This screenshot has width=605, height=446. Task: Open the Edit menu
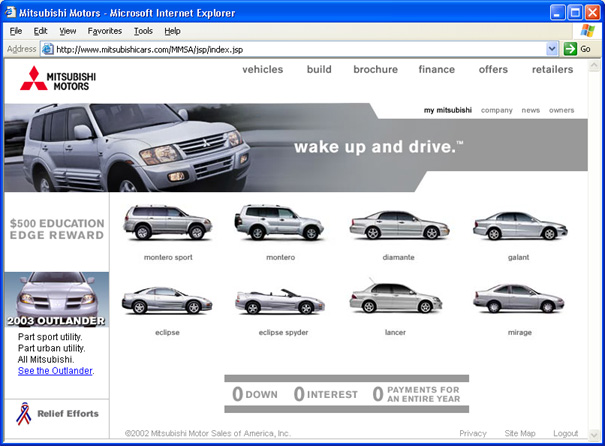[x=40, y=31]
